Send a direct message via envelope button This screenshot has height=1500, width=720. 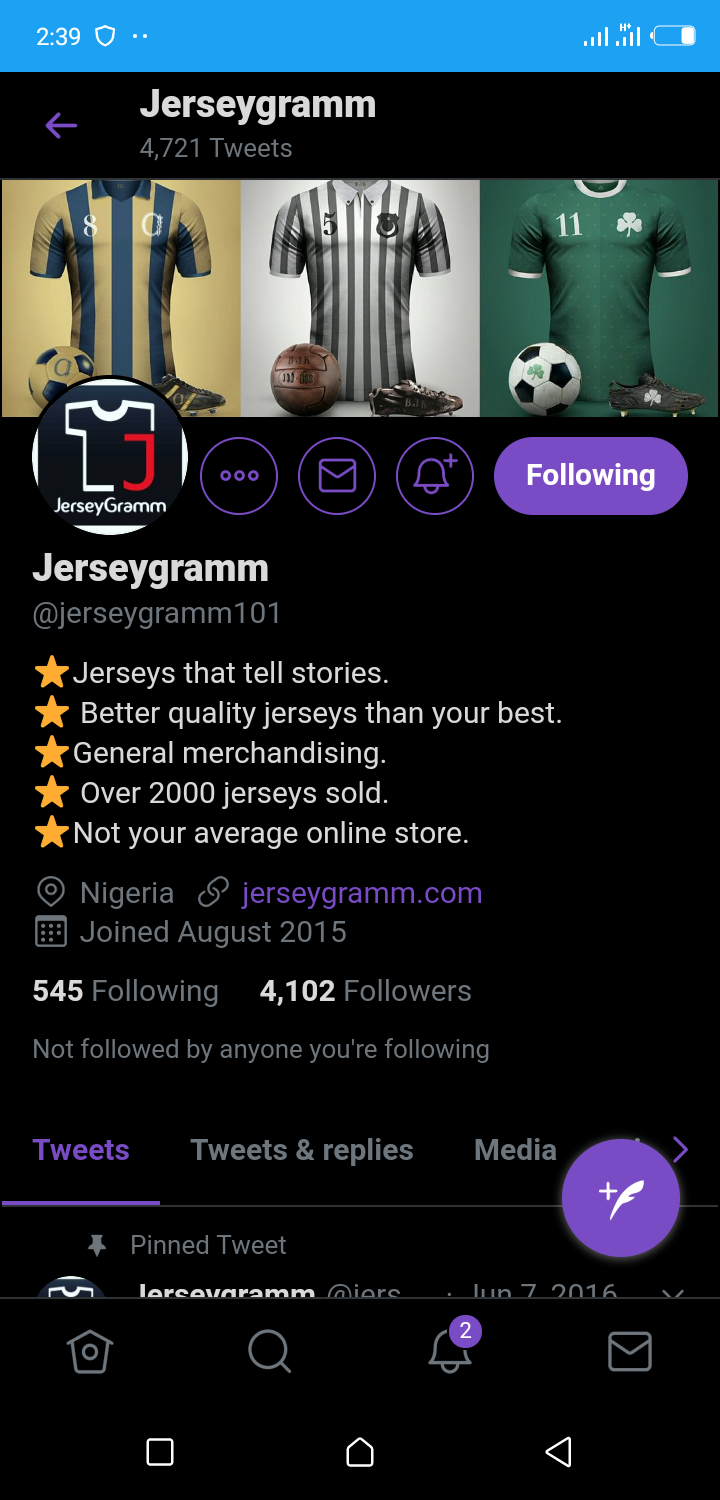[x=337, y=476]
